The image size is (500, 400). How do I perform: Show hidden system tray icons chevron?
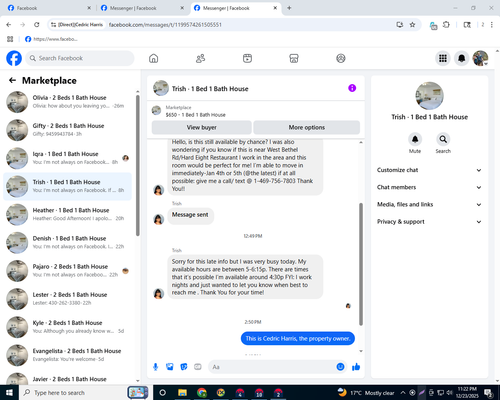click(403, 393)
